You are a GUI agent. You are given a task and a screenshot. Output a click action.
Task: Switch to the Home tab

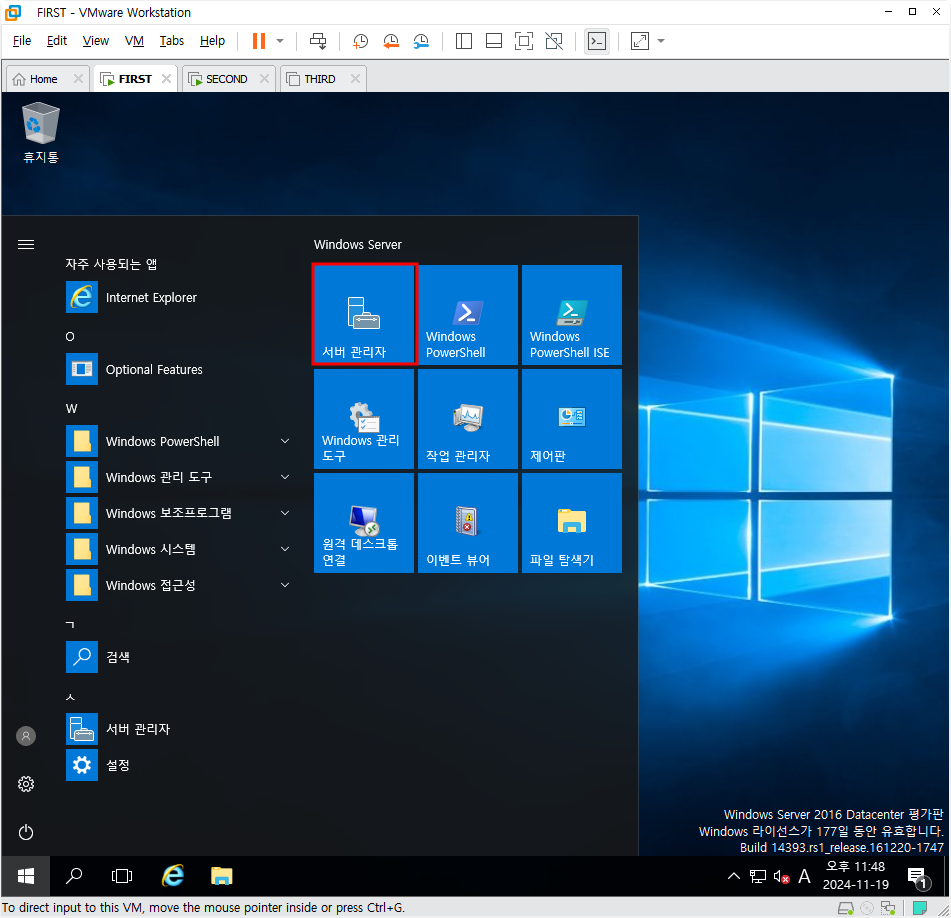(x=42, y=79)
